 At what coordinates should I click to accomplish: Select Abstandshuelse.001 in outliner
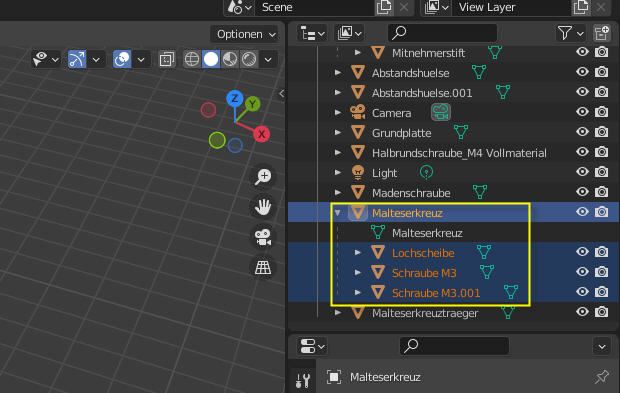coord(422,93)
